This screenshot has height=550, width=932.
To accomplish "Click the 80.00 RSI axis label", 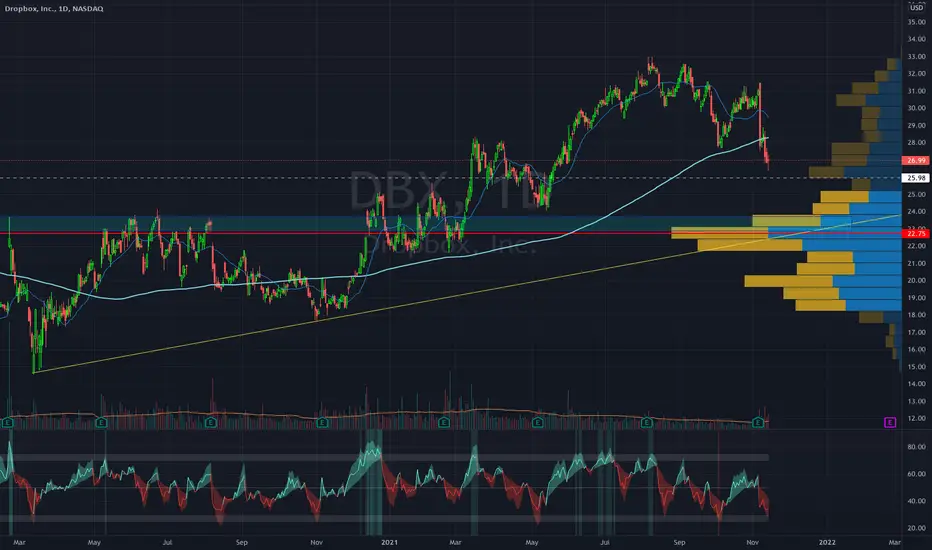I will (917, 447).
